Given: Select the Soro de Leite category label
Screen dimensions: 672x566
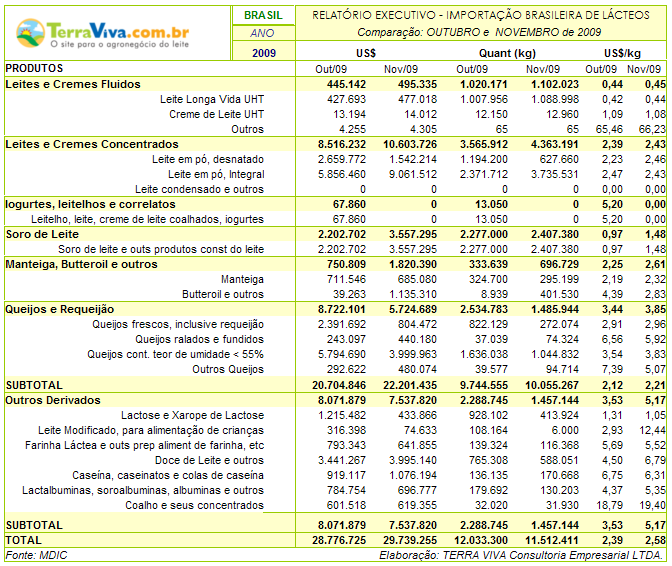Looking at the screenshot, I should coord(42,234).
